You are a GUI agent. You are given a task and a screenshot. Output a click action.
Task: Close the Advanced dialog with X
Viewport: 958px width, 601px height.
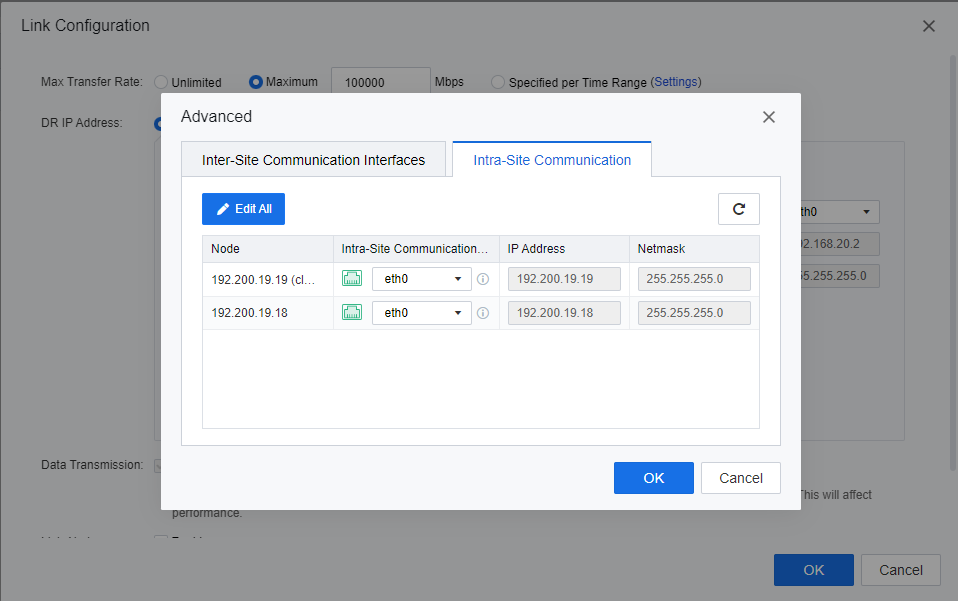pyautogui.click(x=768, y=117)
